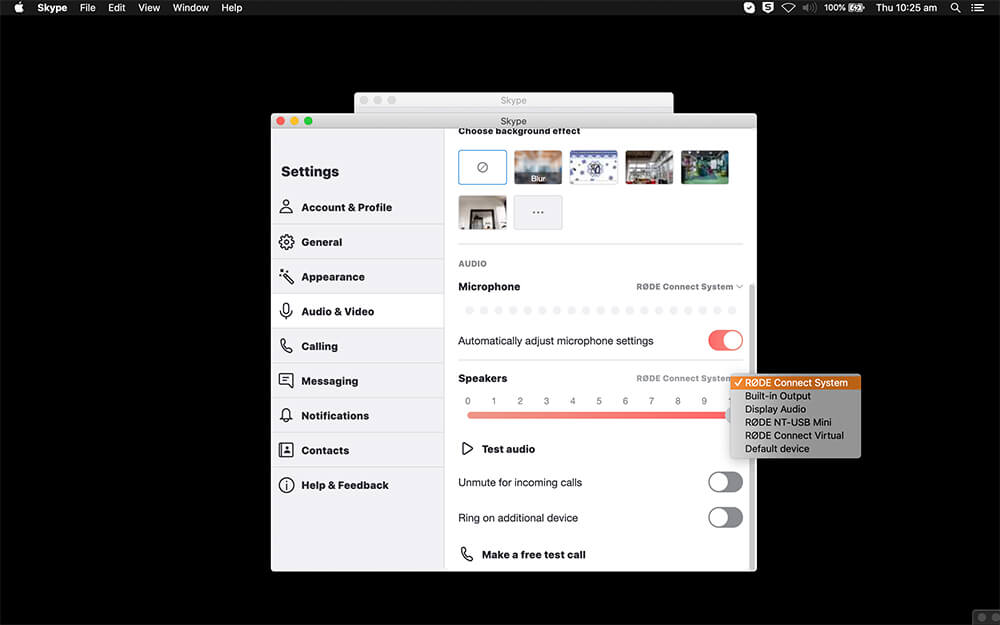The width and height of the screenshot is (1000, 625).
Task: Click the Messaging chat bubble icon
Action: (x=286, y=381)
